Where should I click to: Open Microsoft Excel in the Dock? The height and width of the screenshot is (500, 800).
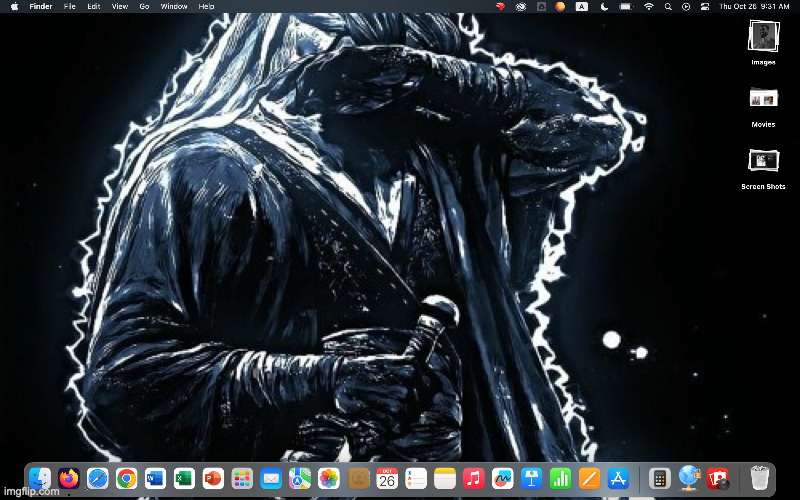tap(184, 479)
